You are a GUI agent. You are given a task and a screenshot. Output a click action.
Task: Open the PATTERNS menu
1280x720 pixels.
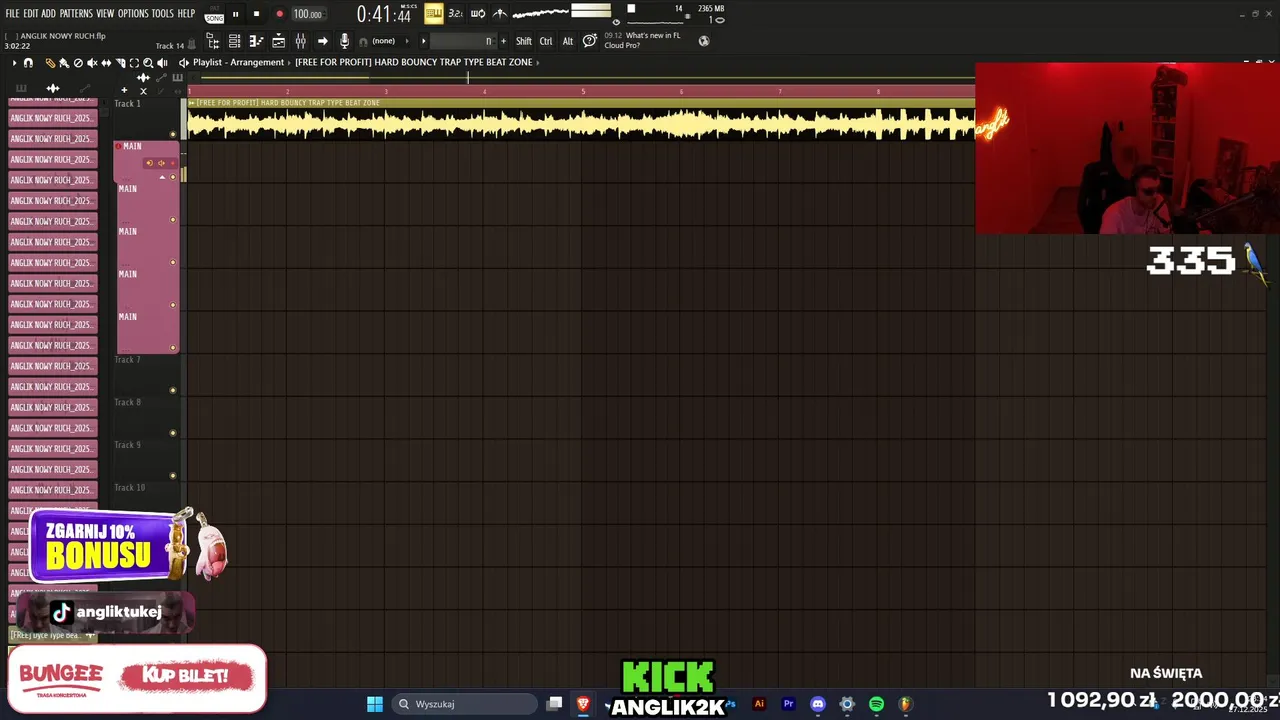76,13
